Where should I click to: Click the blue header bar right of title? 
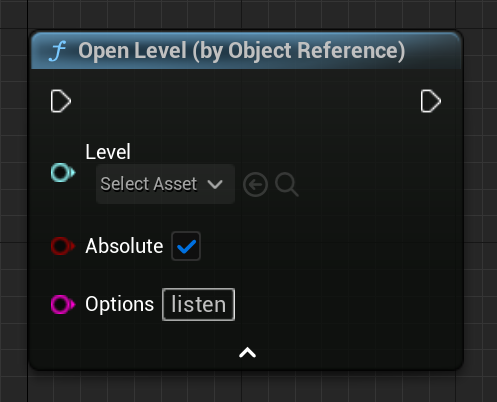pyautogui.click(x=432, y=51)
